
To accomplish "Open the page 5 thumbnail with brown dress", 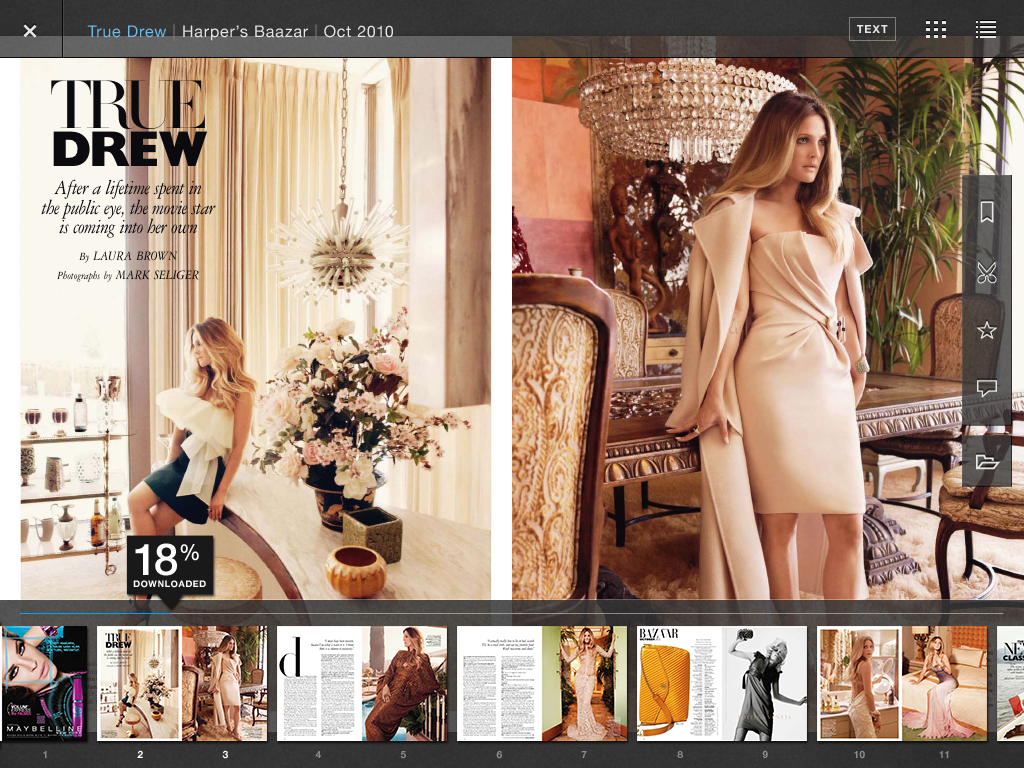I will [x=404, y=683].
